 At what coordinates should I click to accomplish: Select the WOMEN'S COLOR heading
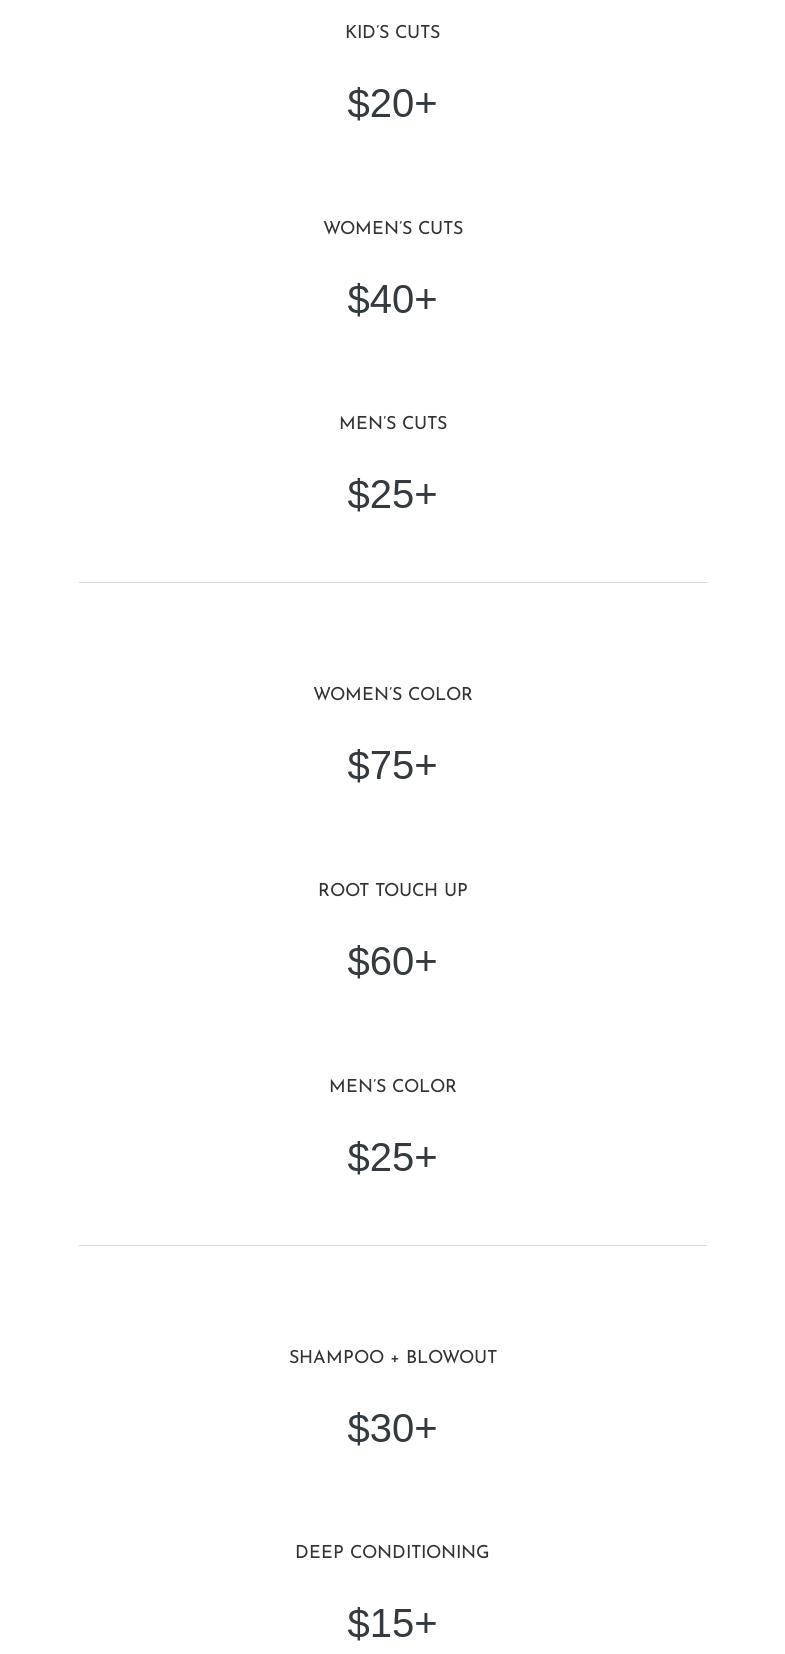point(393,695)
